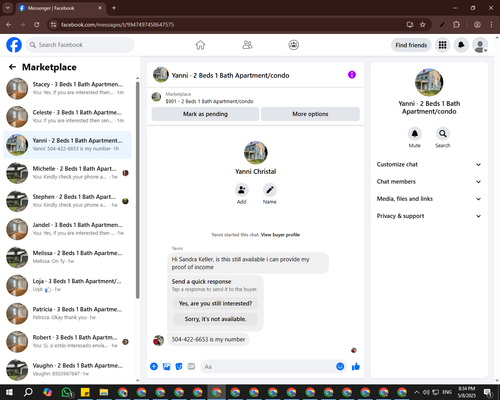Screen dimensions: 500x400
Task: Open the notifications bell in the header
Action: point(461,45)
